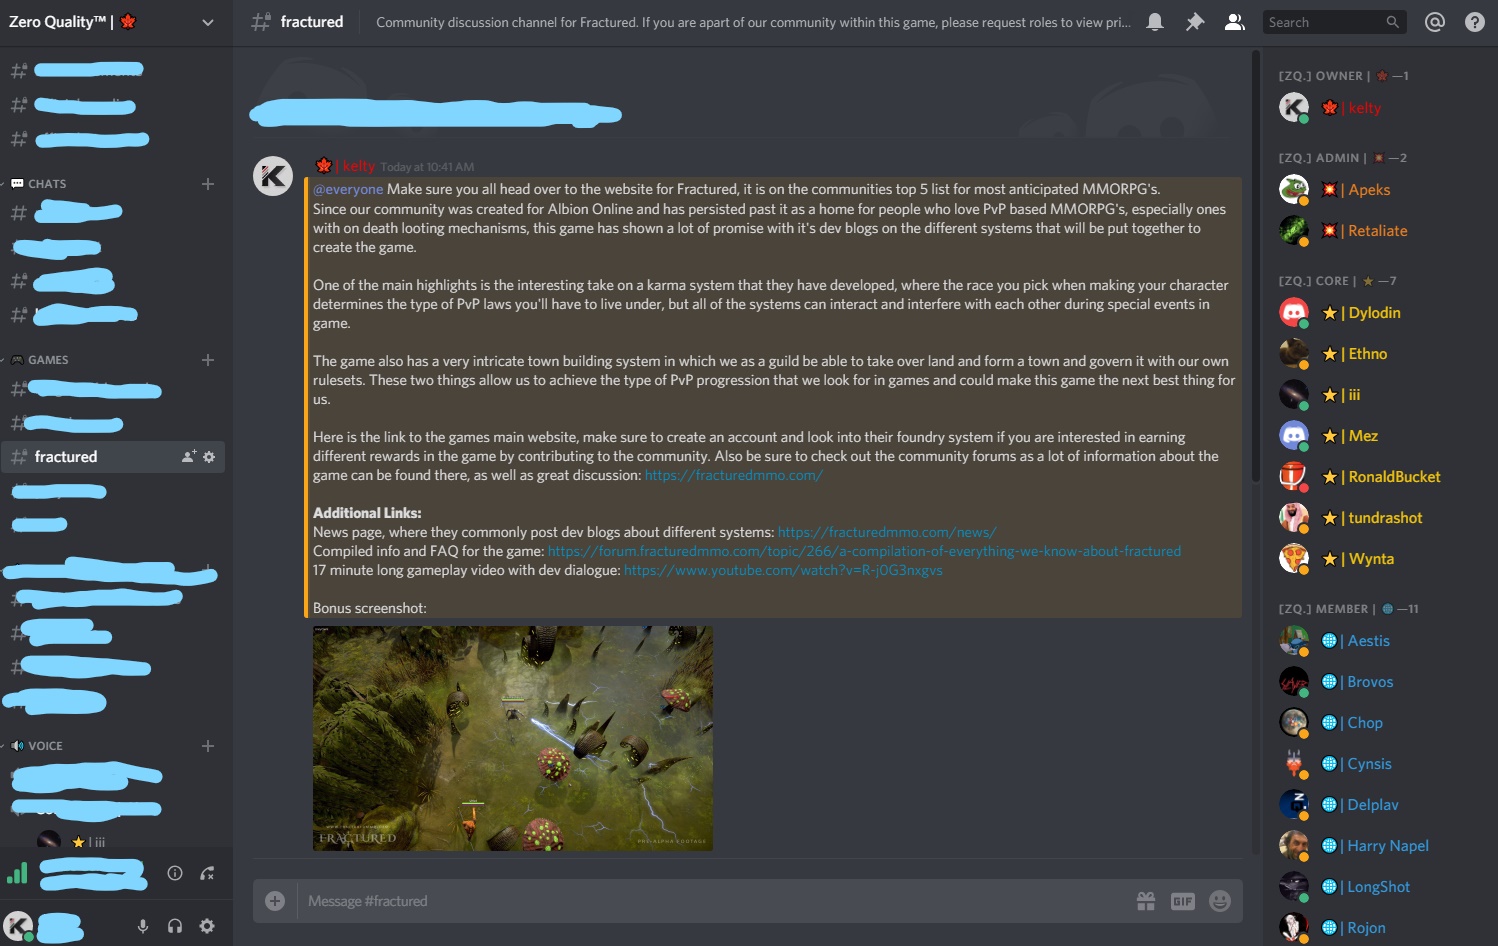Viewport: 1498px width, 946px height.
Task: Open emoji picker smiley icon
Action: point(1220,901)
